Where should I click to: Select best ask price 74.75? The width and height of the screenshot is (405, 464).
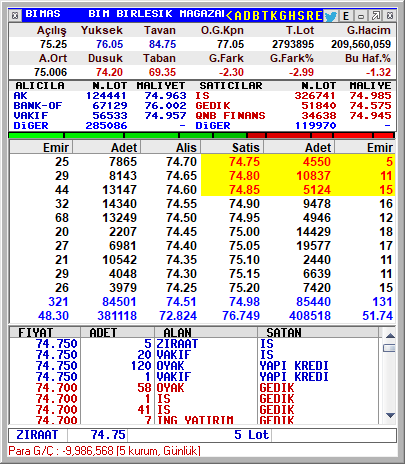(244, 162)
